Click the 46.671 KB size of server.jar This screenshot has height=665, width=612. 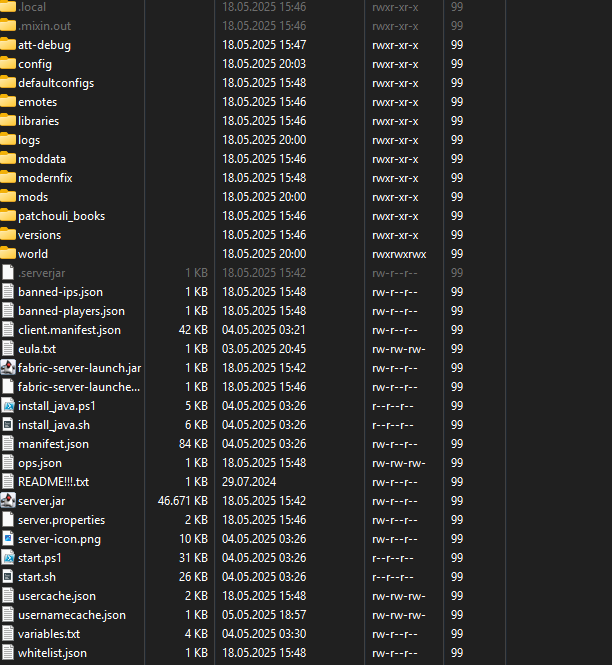(183, 501)
